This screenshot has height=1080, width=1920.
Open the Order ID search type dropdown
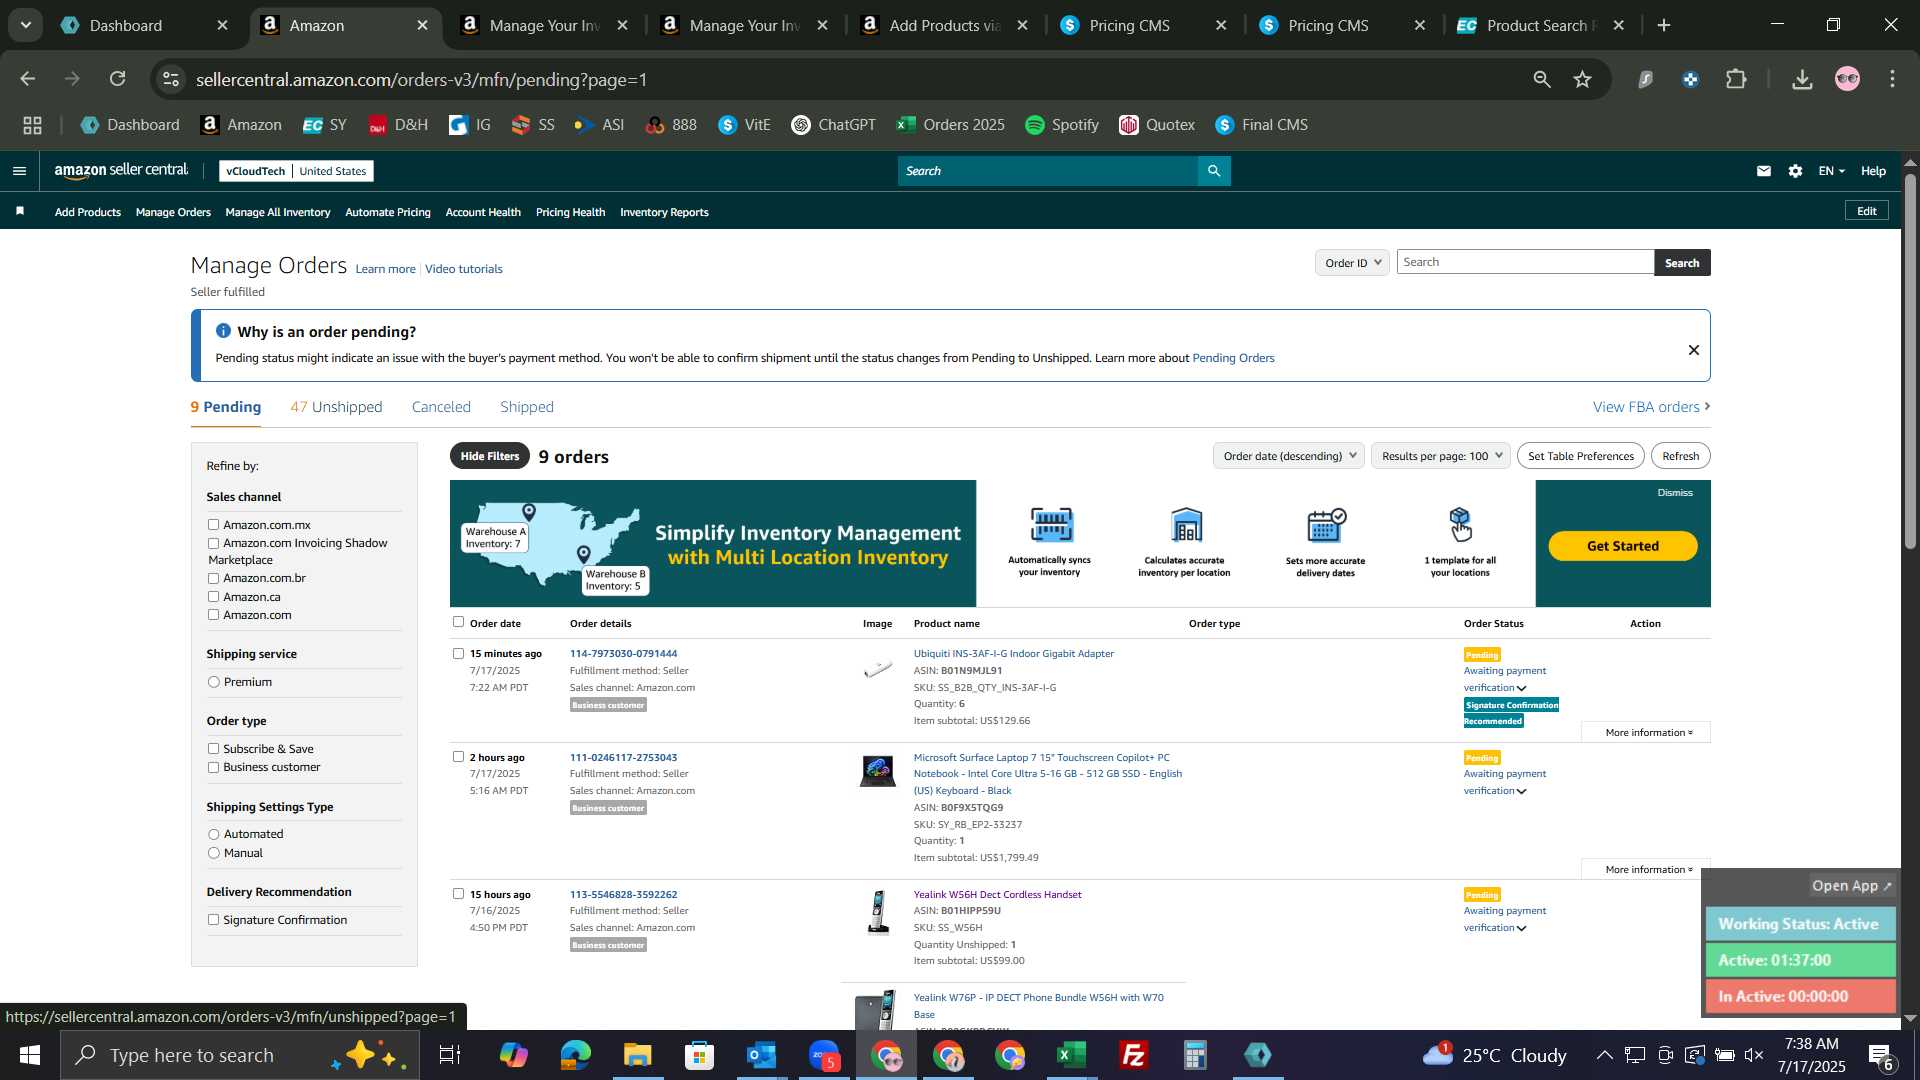point(1352,263)
